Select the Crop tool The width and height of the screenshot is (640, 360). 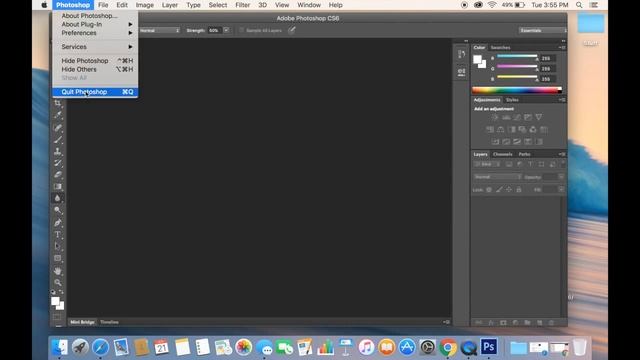click(x=58, y=103)
